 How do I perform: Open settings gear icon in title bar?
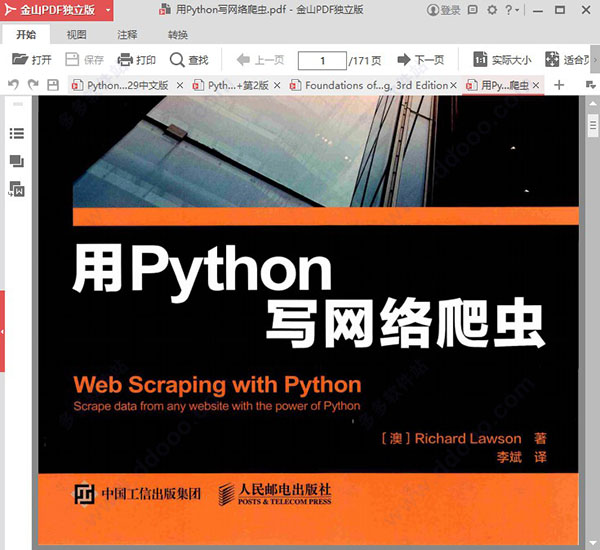492,10
